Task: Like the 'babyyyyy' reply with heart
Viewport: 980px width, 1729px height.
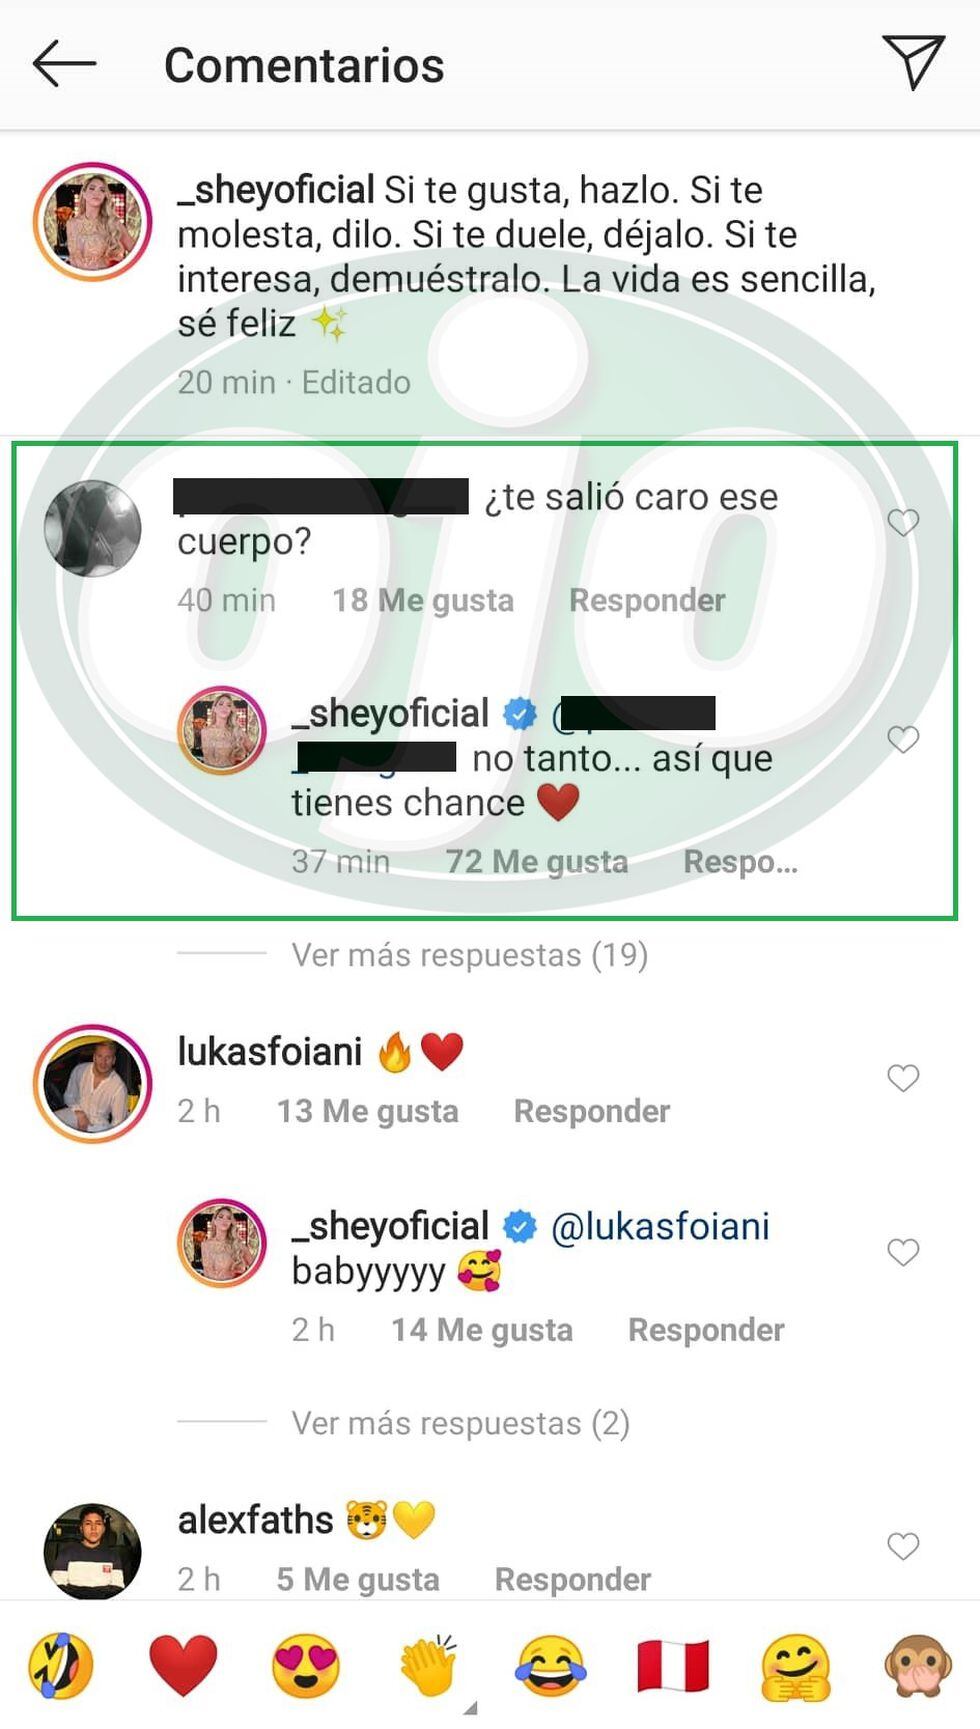Action: 903,1252
